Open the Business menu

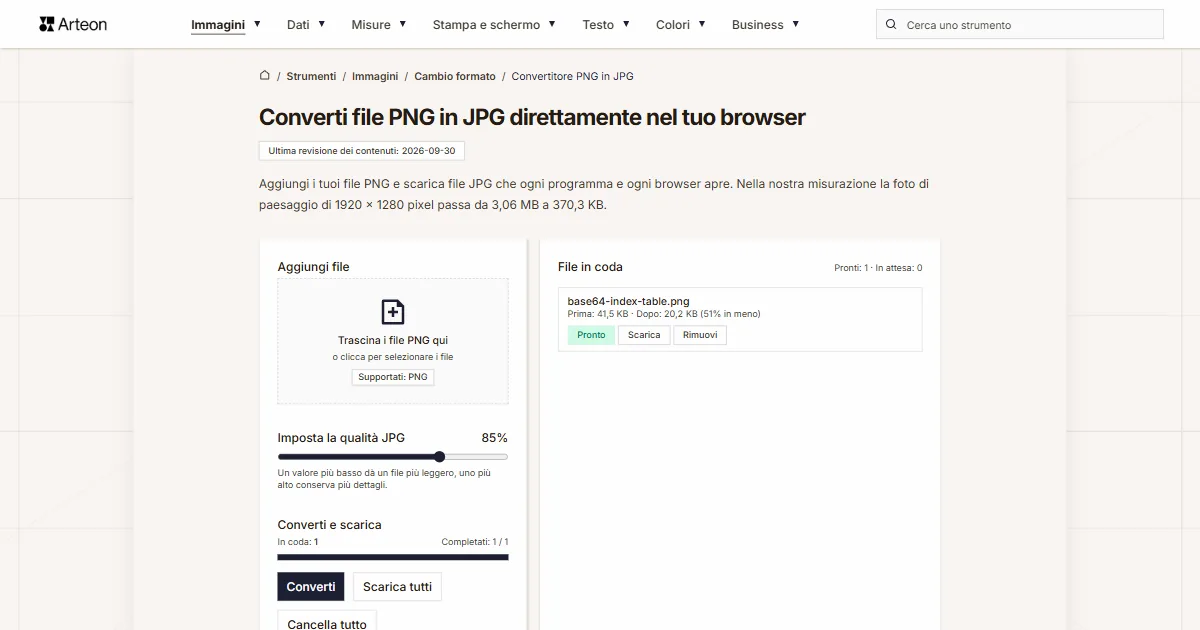(757, 24)
